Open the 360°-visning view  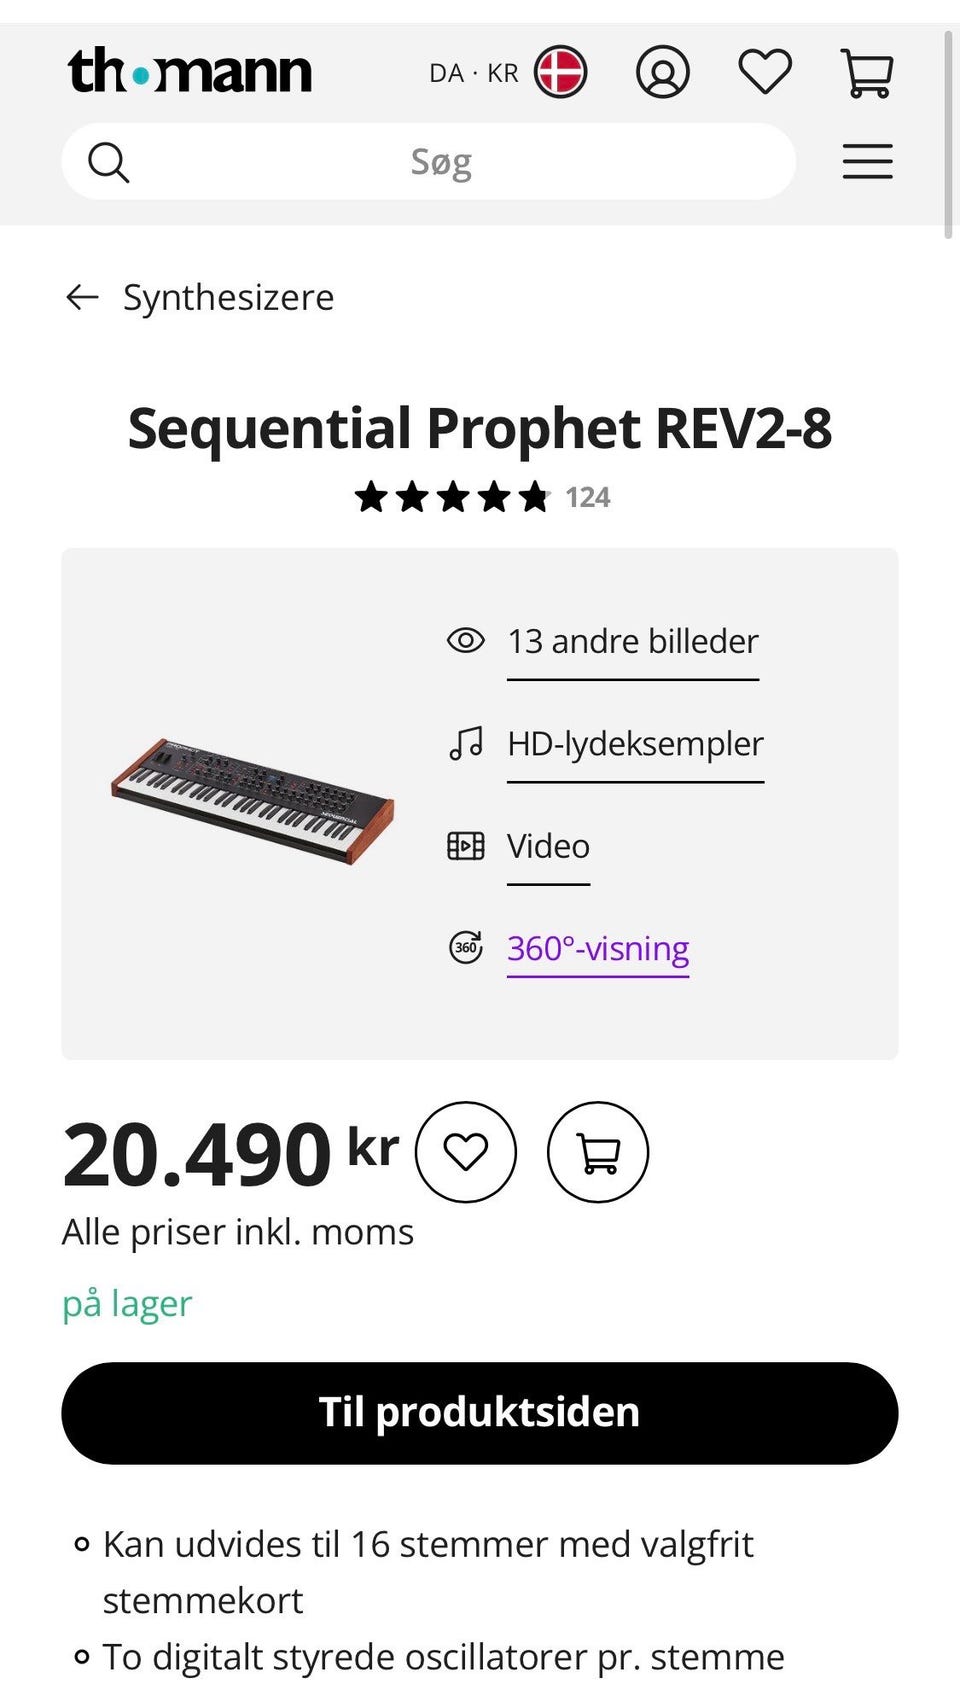coord(598,948)
